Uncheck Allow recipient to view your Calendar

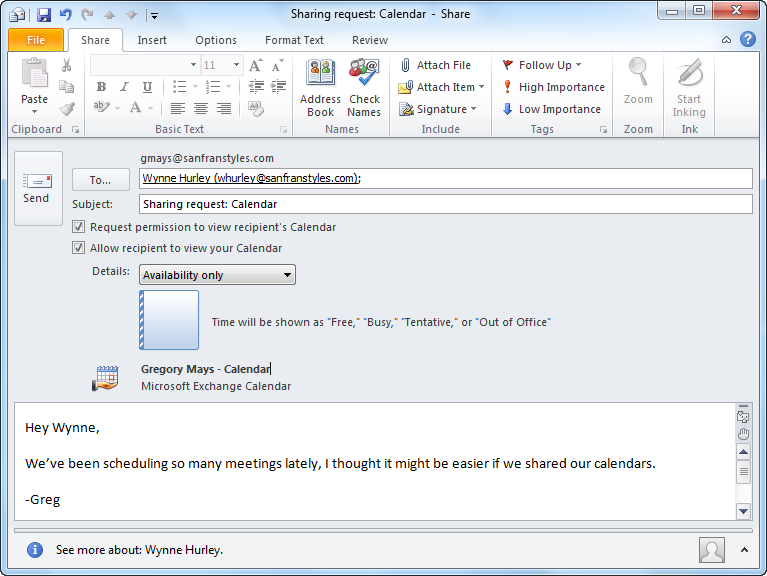point(79,248)
